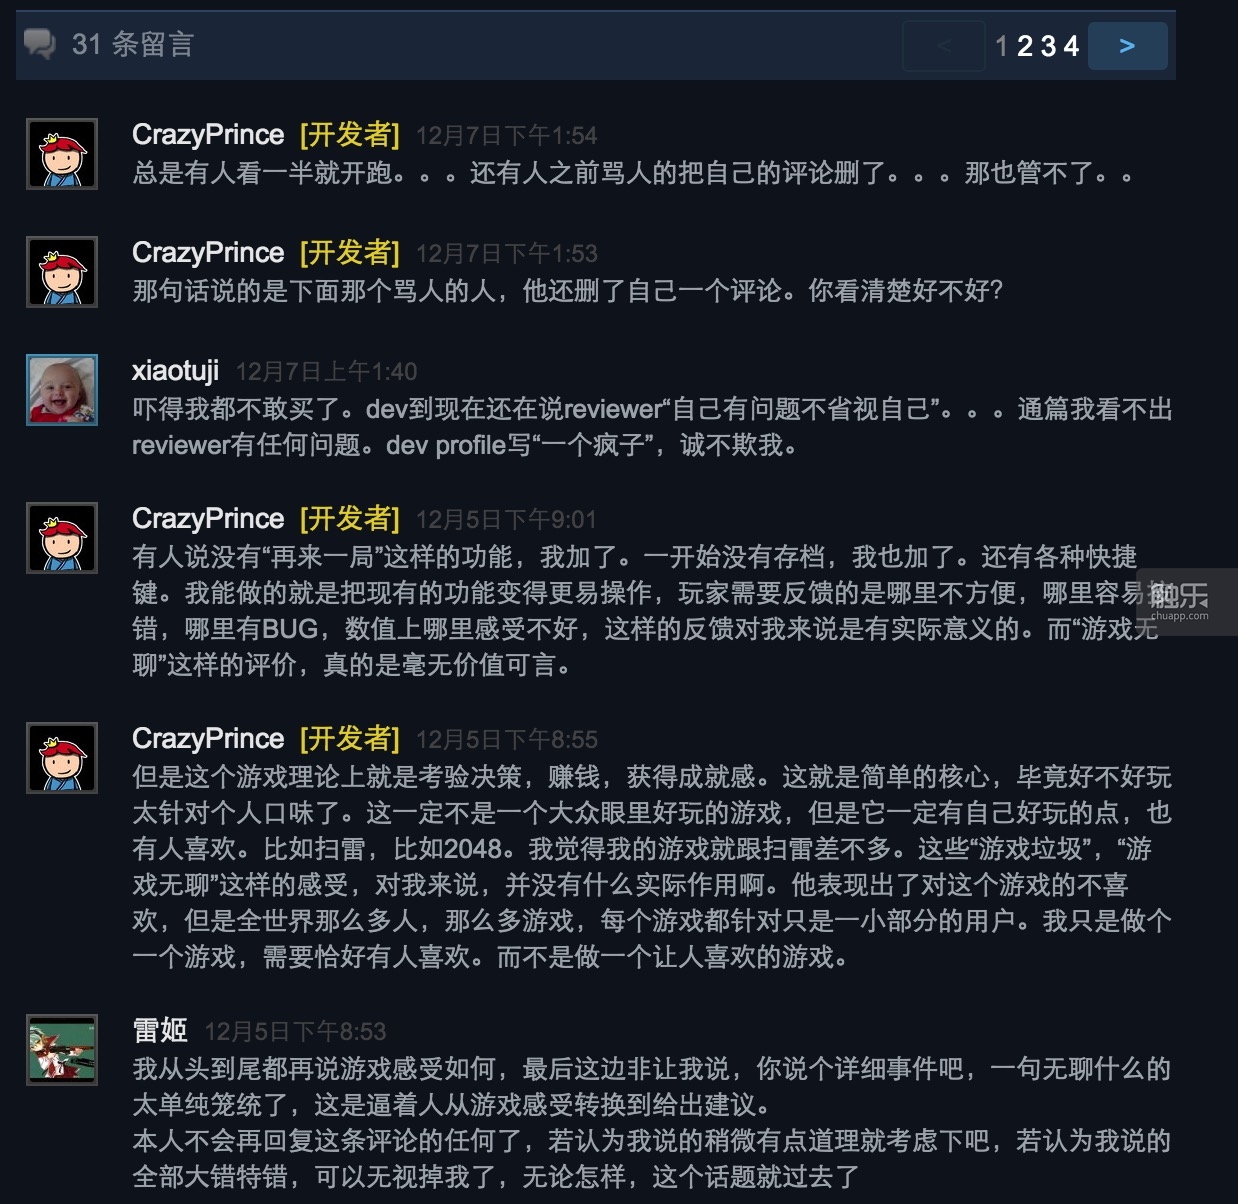Open CrazyPrince avatar on 8:55 comment

click(x=62, y=758)
